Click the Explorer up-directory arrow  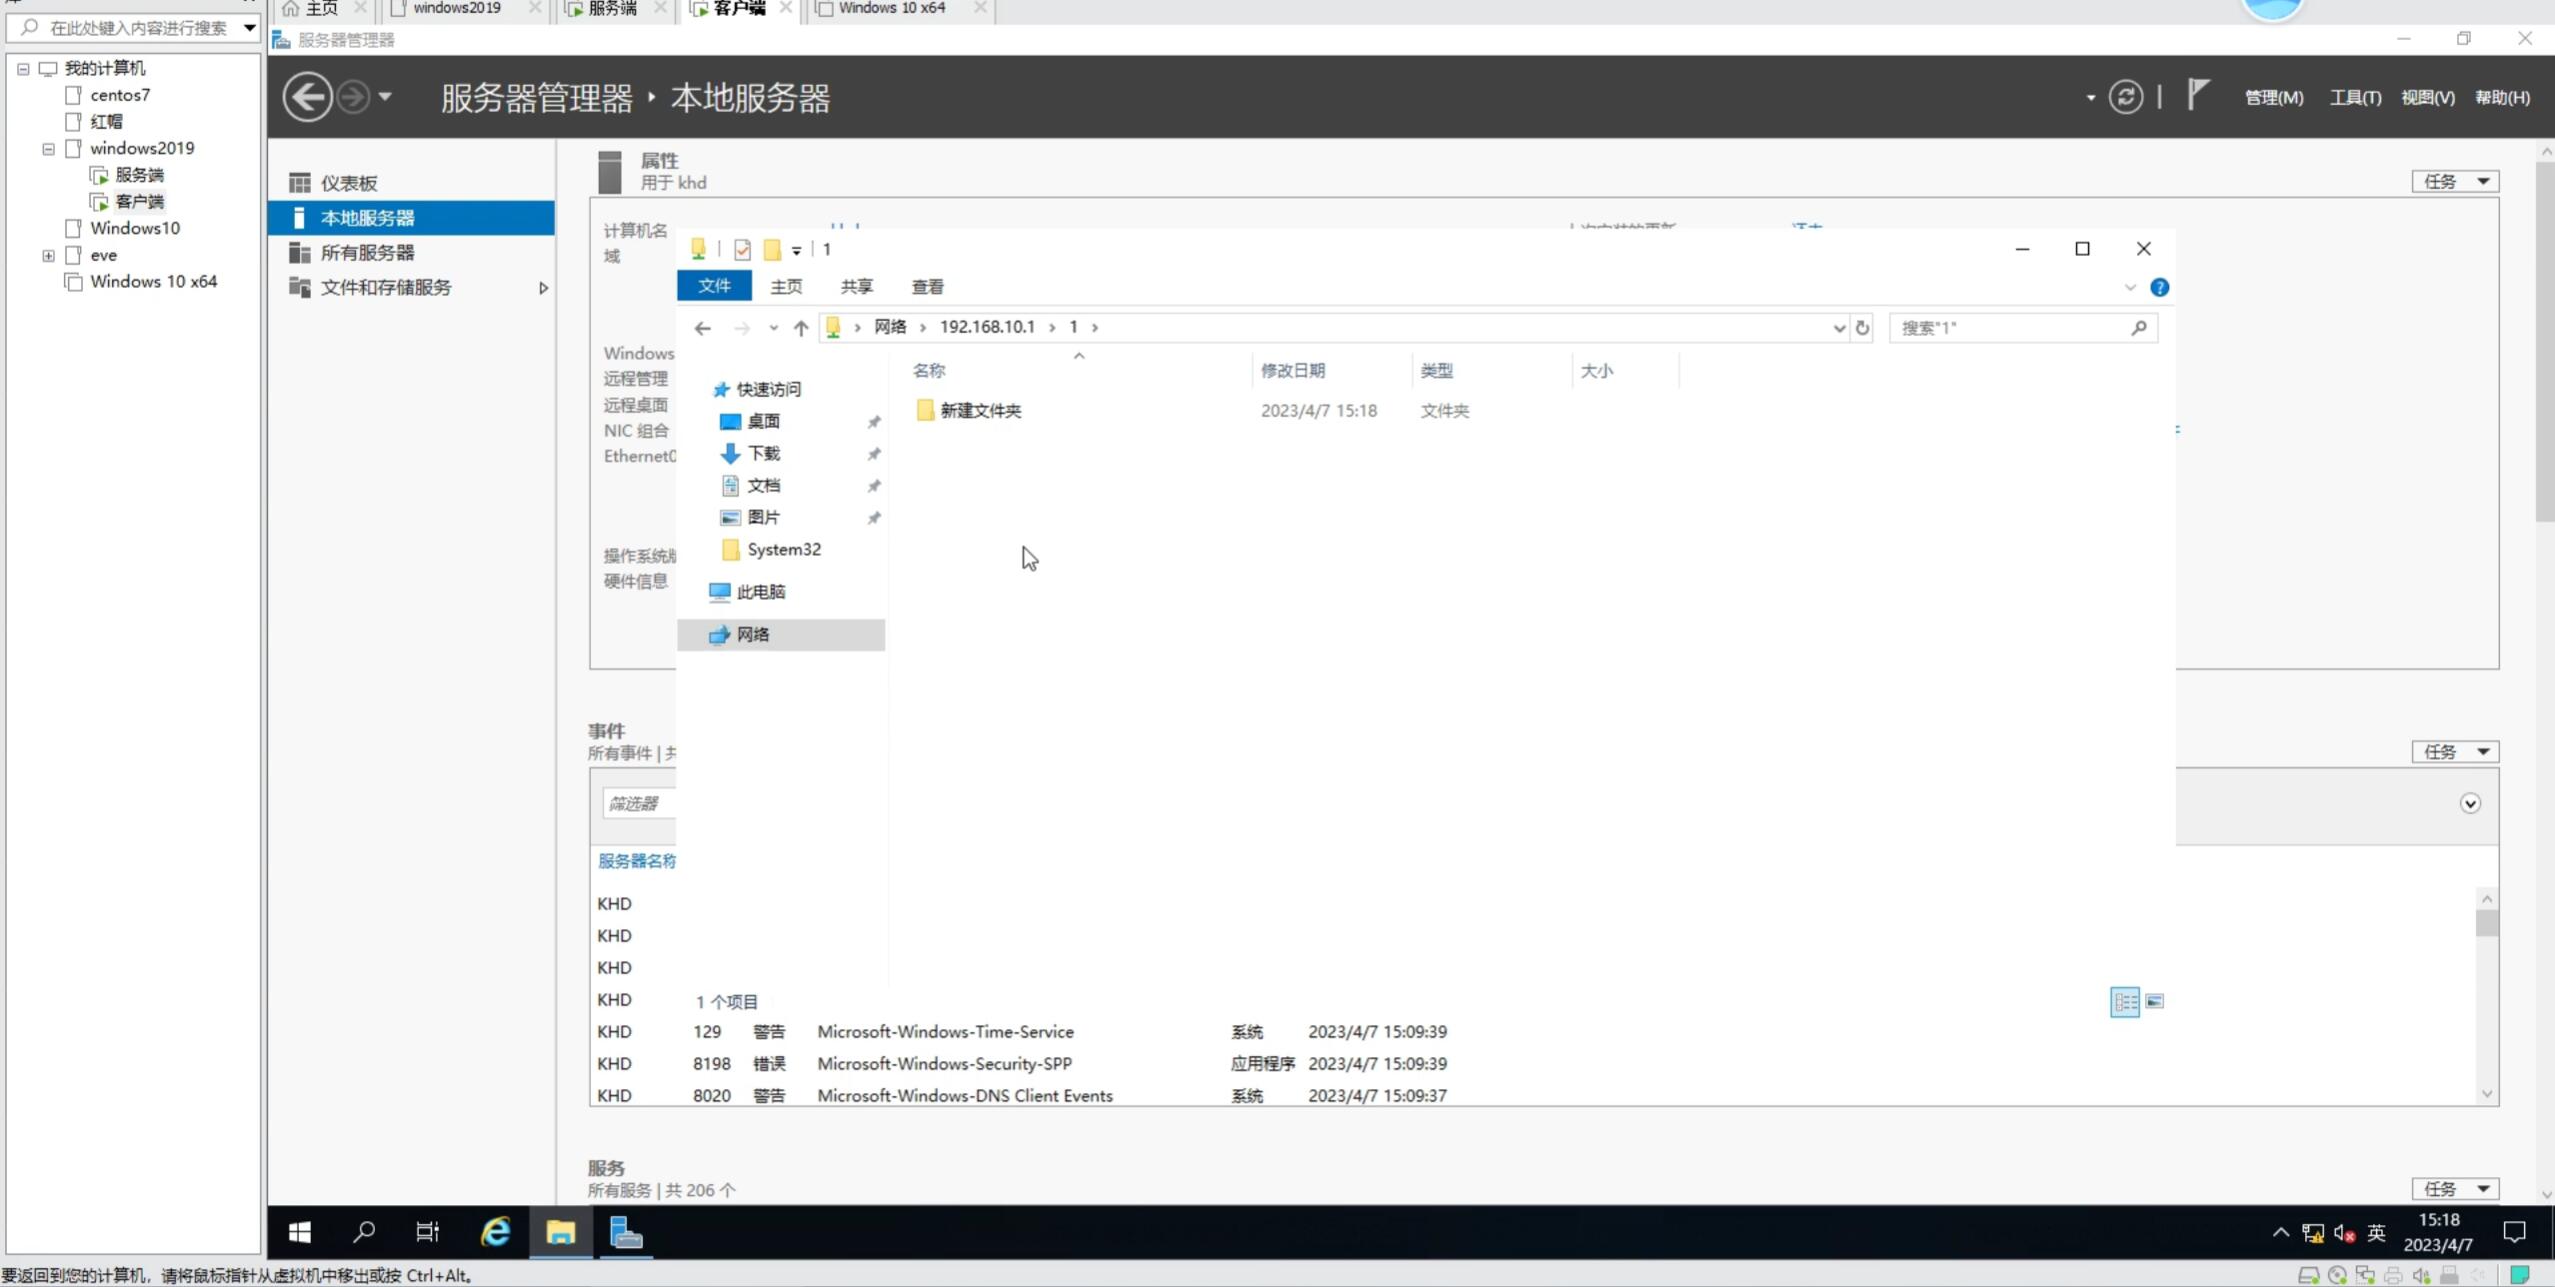pyautogui.click(x=800, y=328)
